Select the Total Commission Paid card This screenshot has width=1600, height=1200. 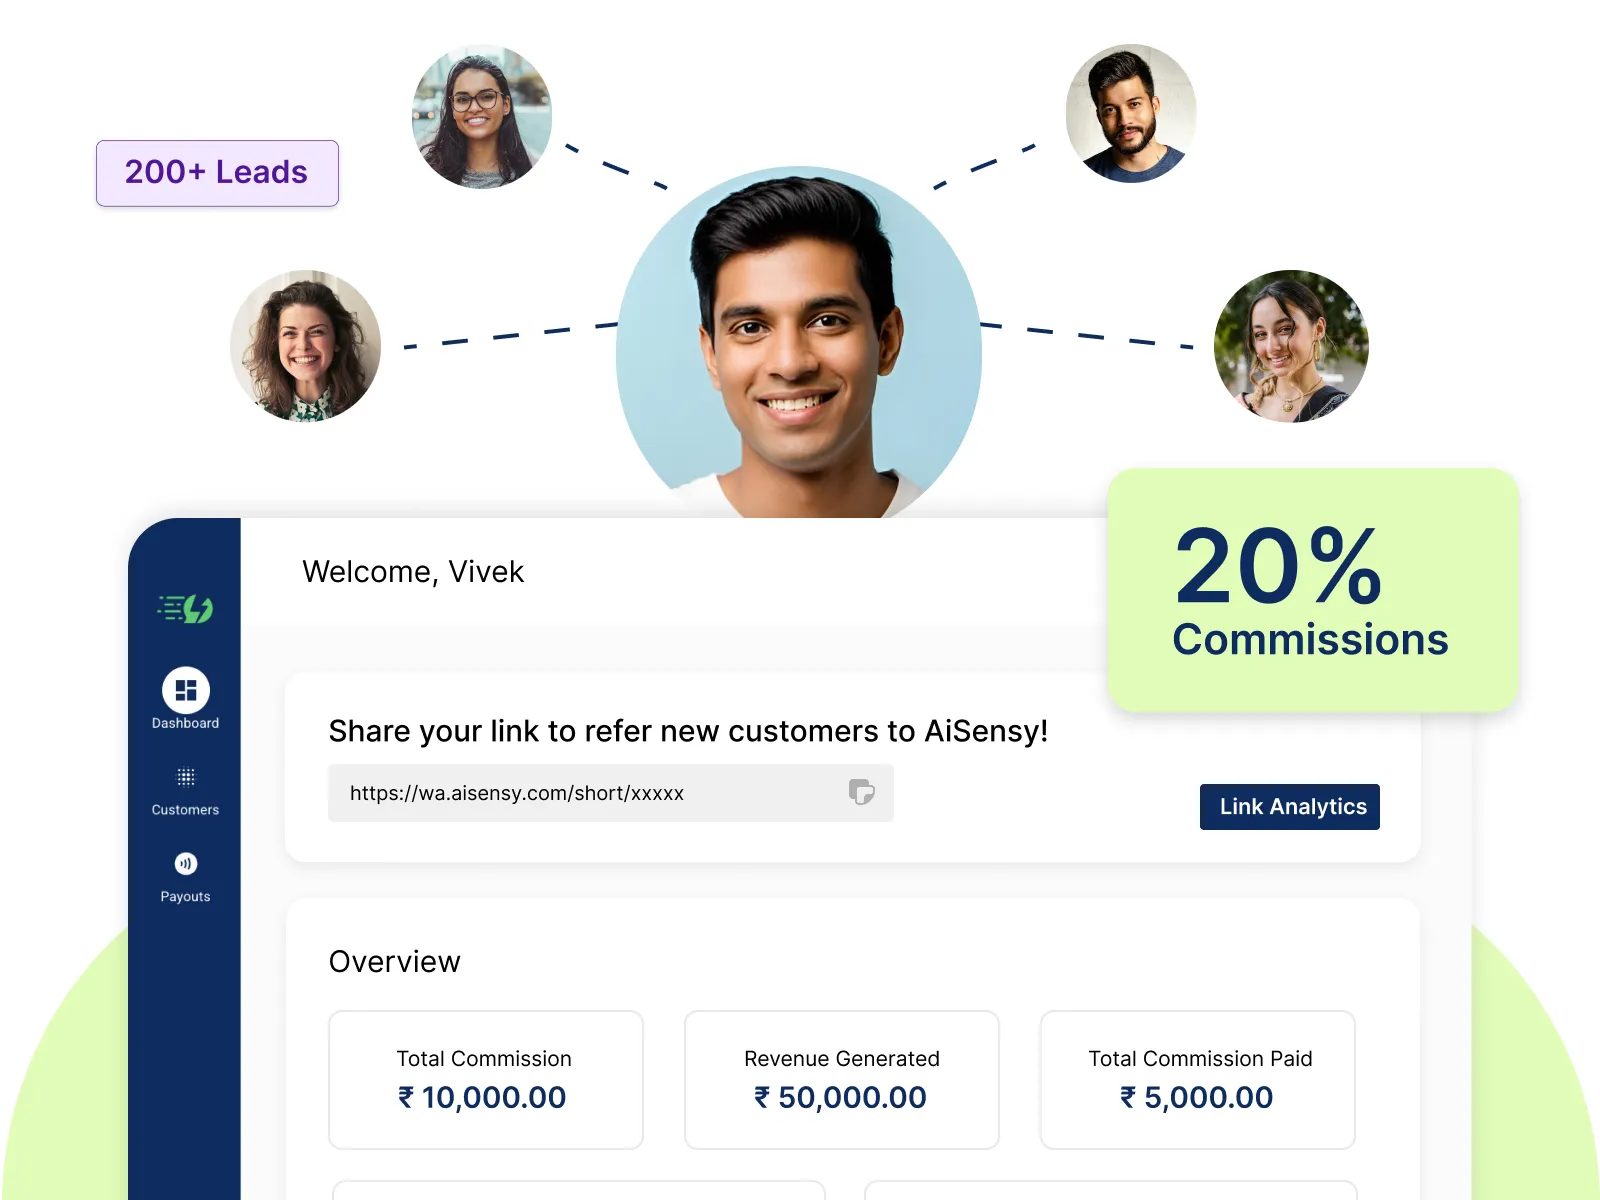pos(1198,1079)
